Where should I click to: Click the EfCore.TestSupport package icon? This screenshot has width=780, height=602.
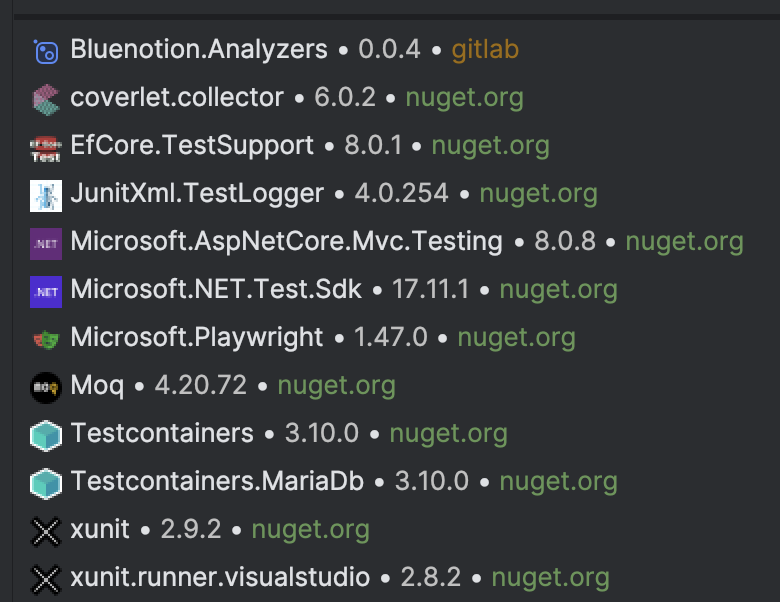click(x=46, y=147)
